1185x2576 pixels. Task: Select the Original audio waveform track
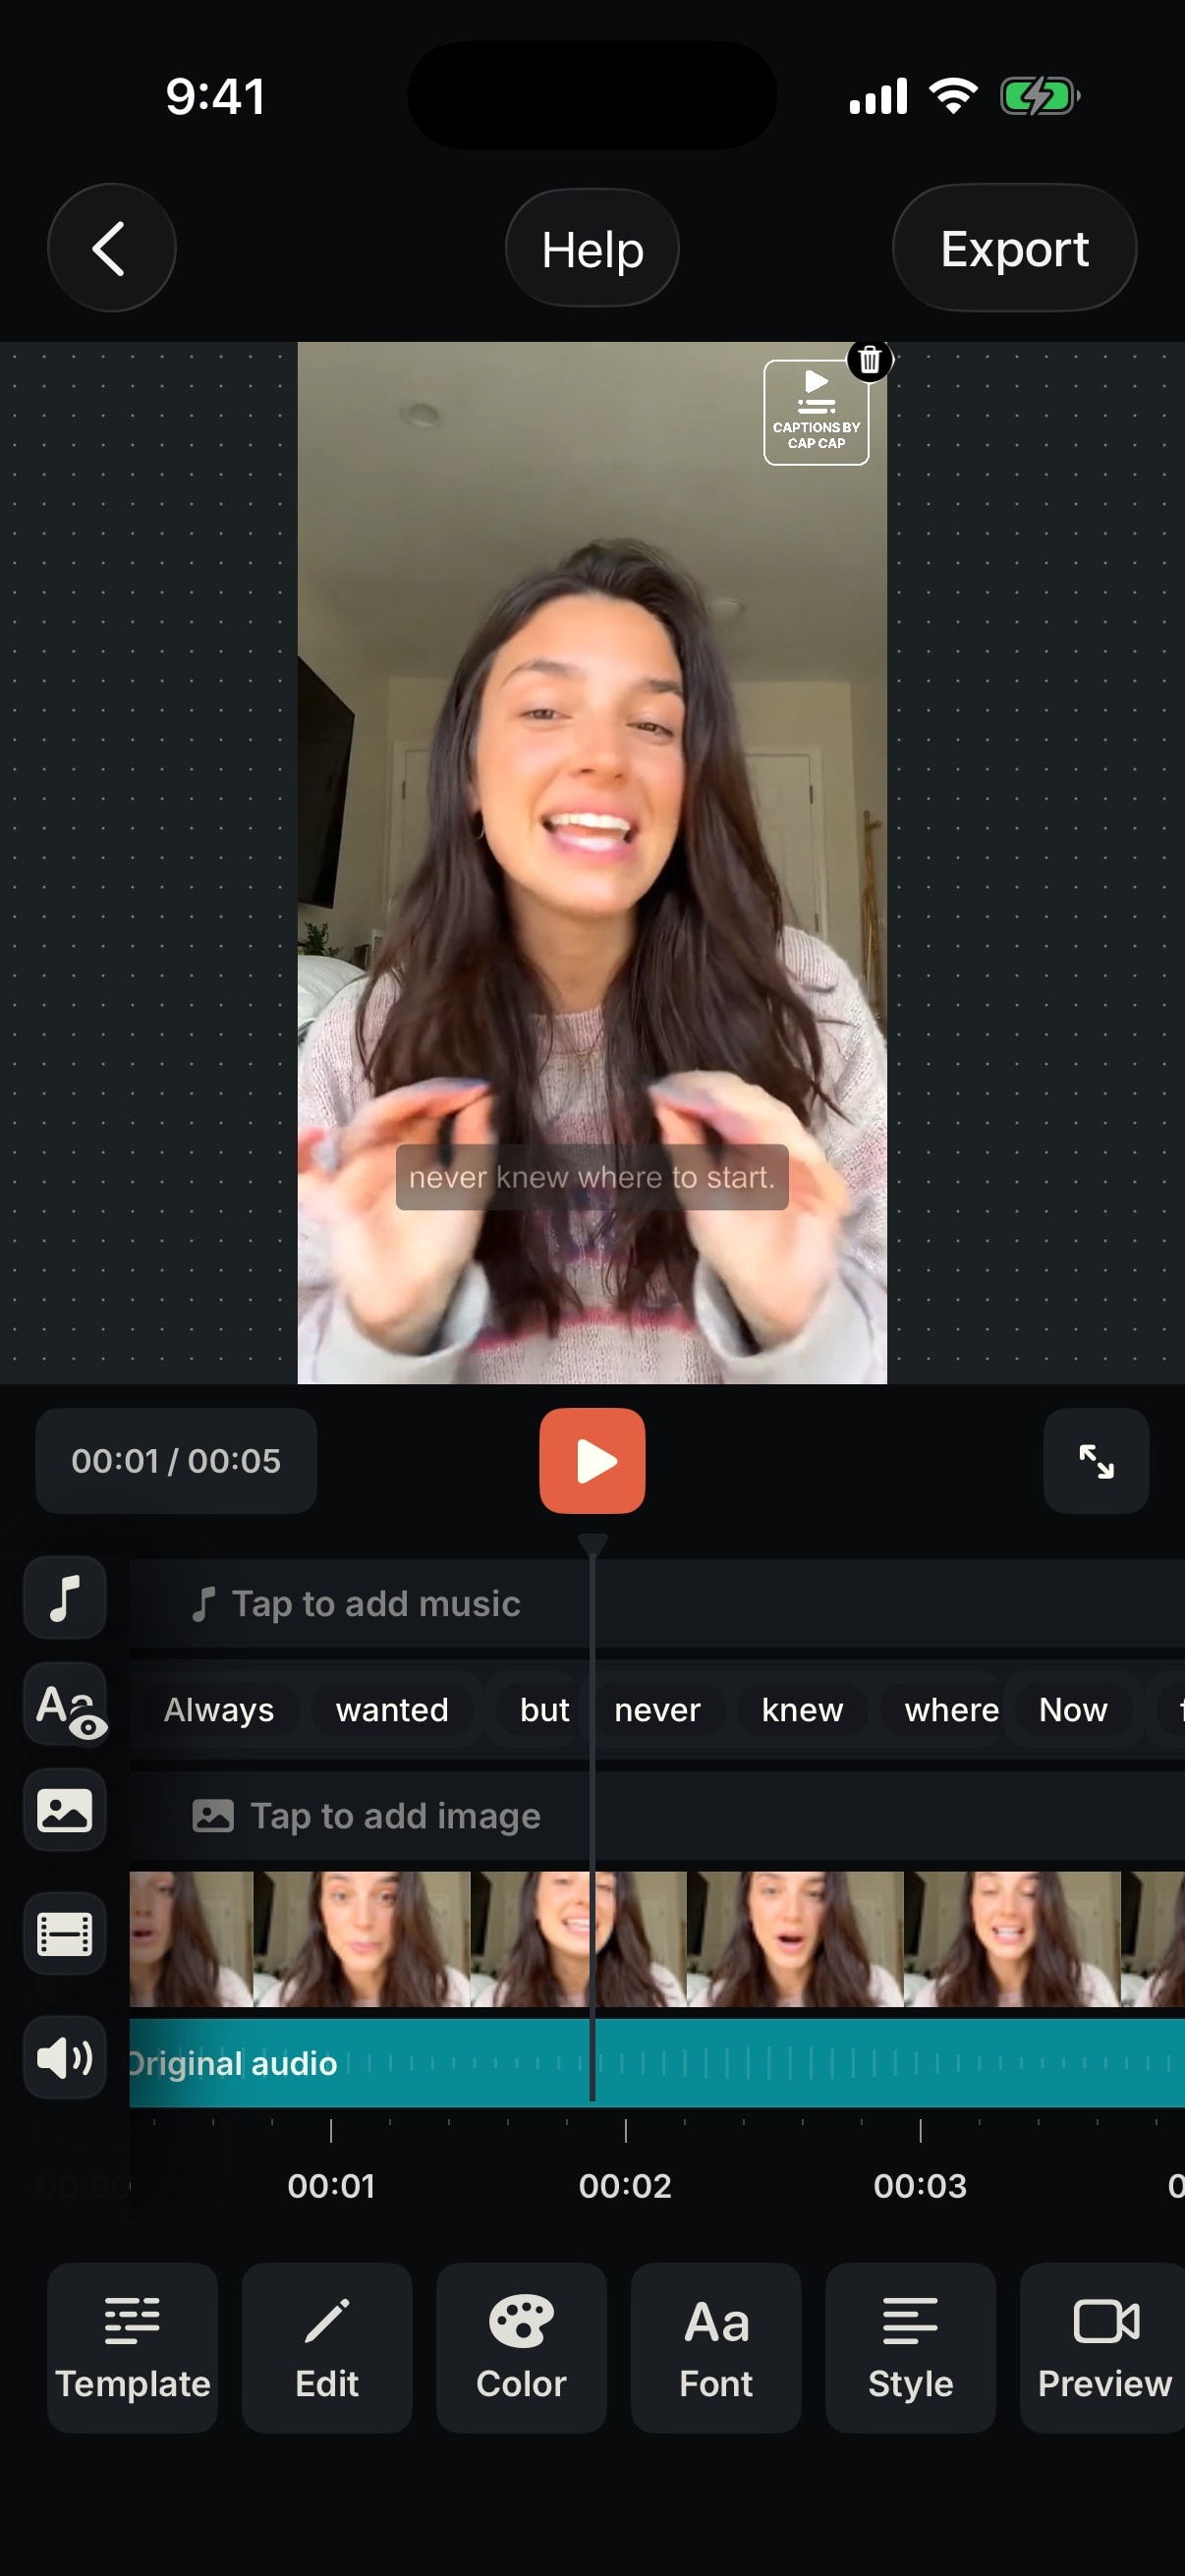tap(657, 2063)
